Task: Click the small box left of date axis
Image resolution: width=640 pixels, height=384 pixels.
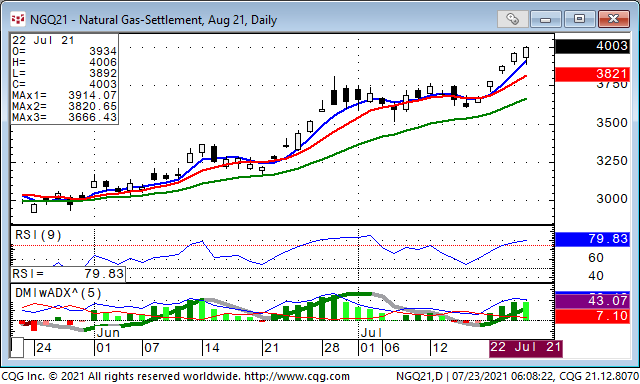Action: point(17,348)
